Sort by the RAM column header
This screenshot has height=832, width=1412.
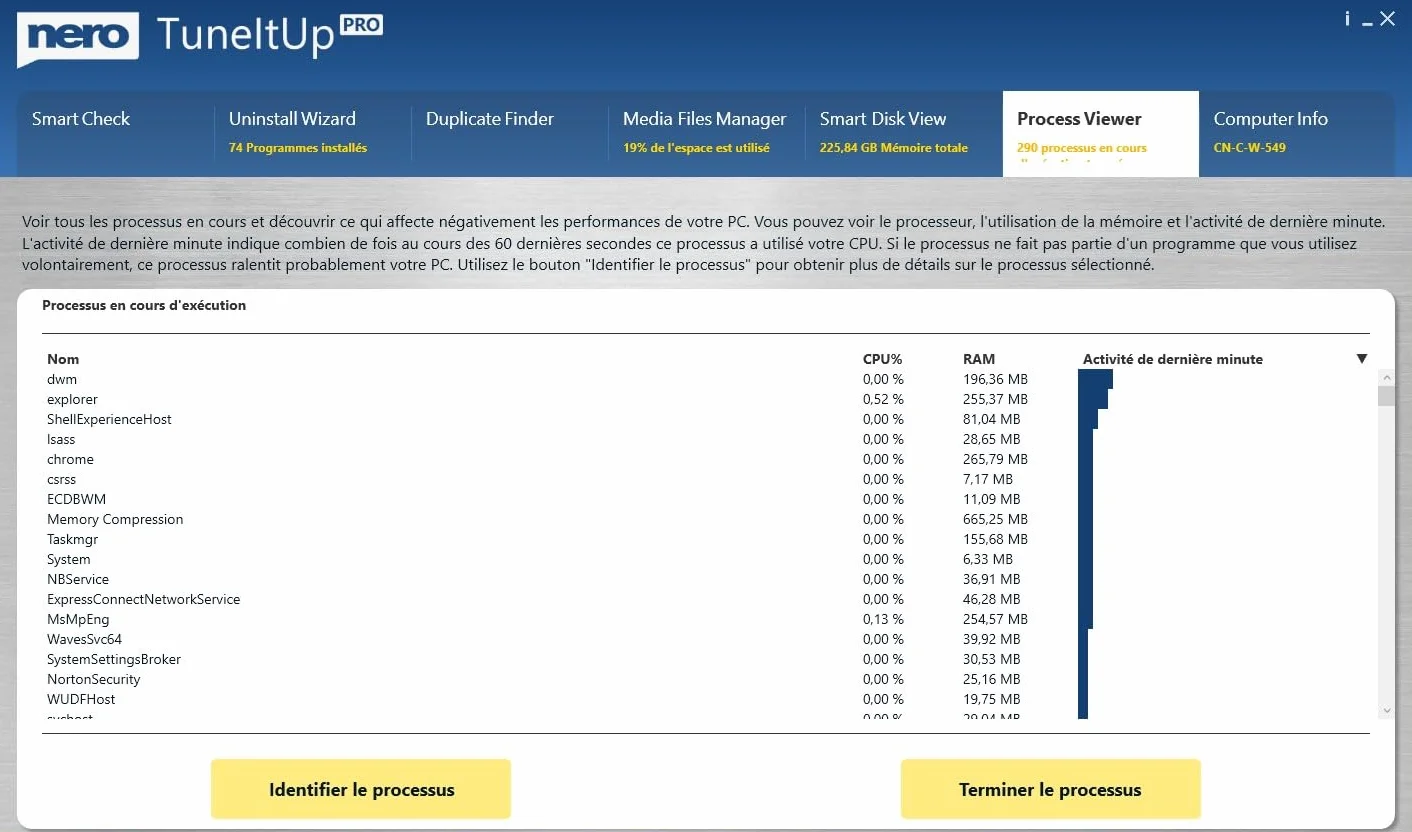979,359
